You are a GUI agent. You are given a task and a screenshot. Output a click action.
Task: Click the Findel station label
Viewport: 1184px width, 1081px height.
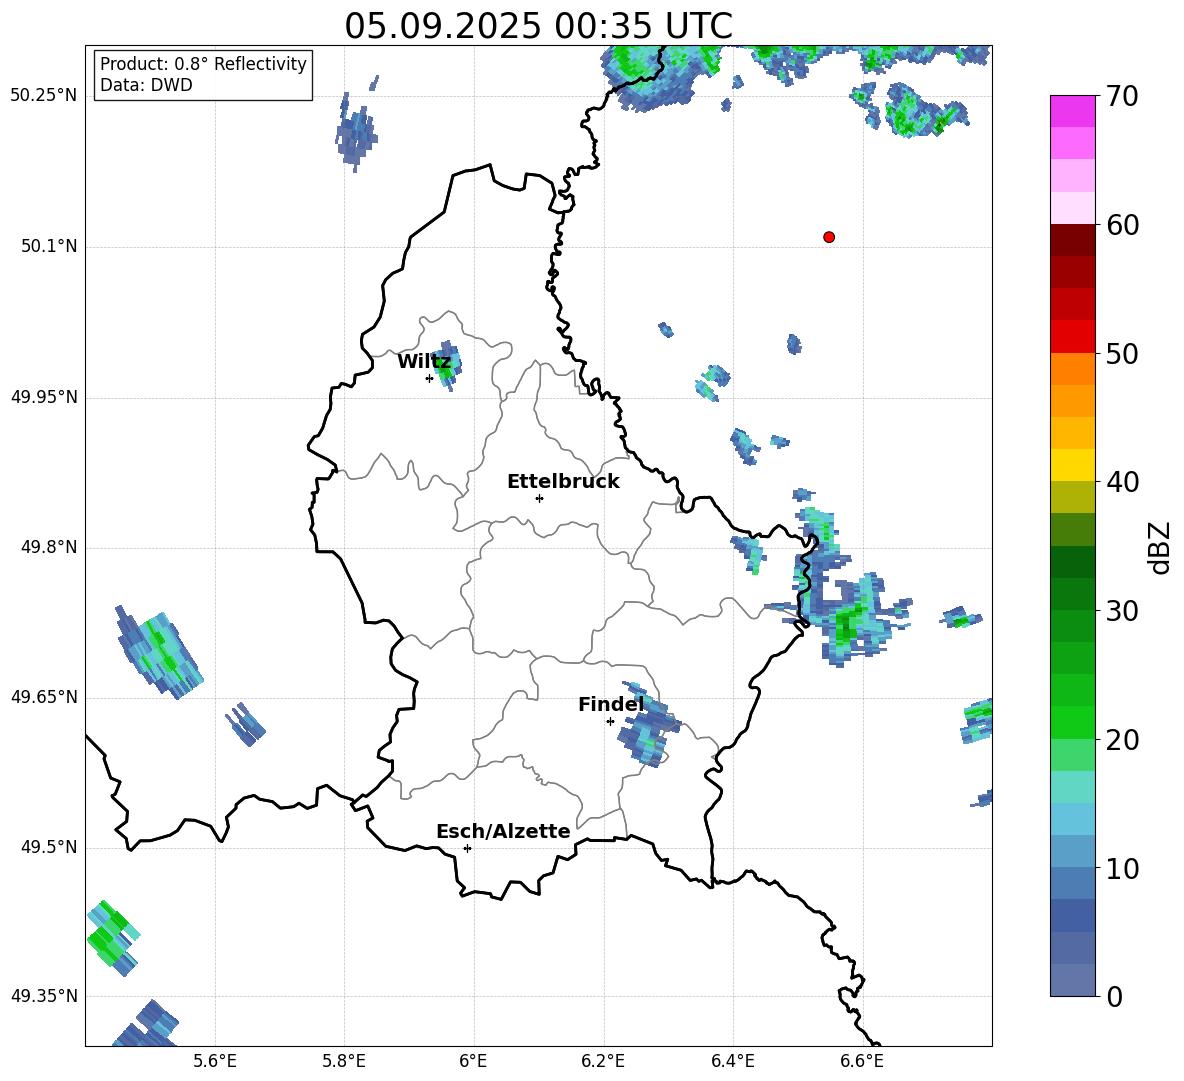[611, 704]
